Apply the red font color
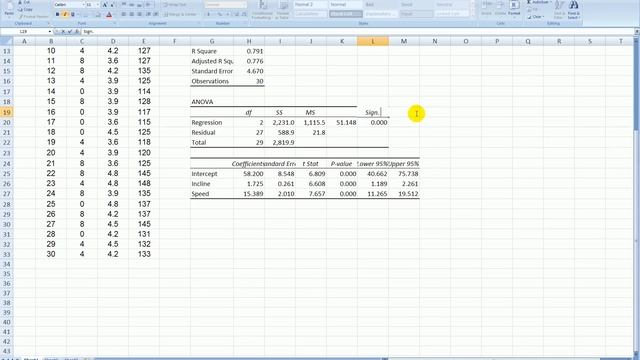Viewport: 640px width, 360px height. click(x=109, y=14)
